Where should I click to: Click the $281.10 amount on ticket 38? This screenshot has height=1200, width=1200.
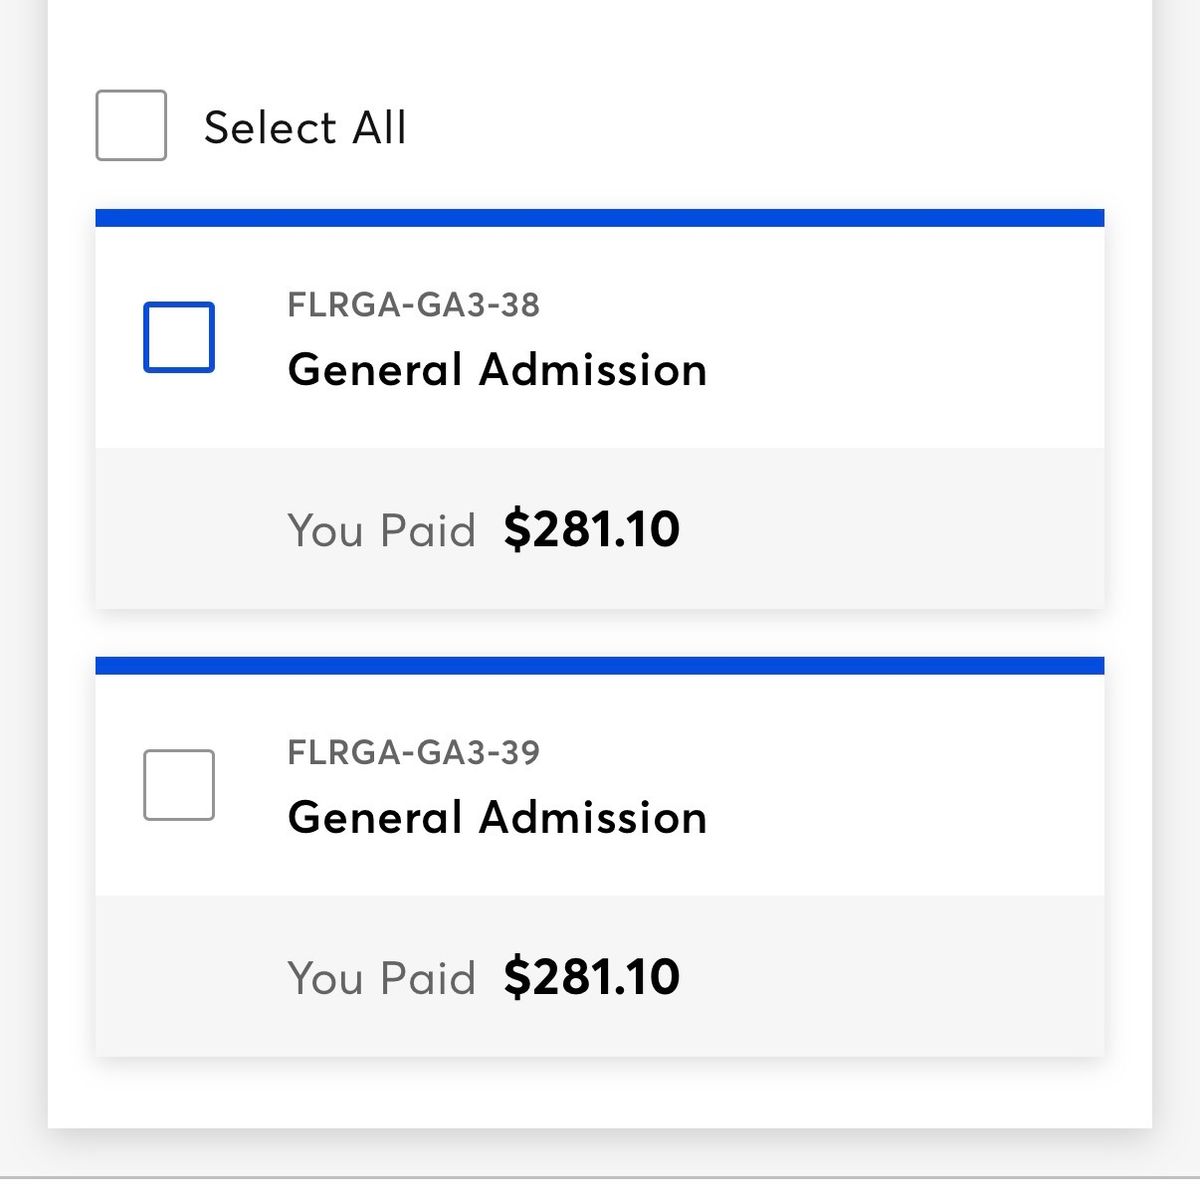592,529
